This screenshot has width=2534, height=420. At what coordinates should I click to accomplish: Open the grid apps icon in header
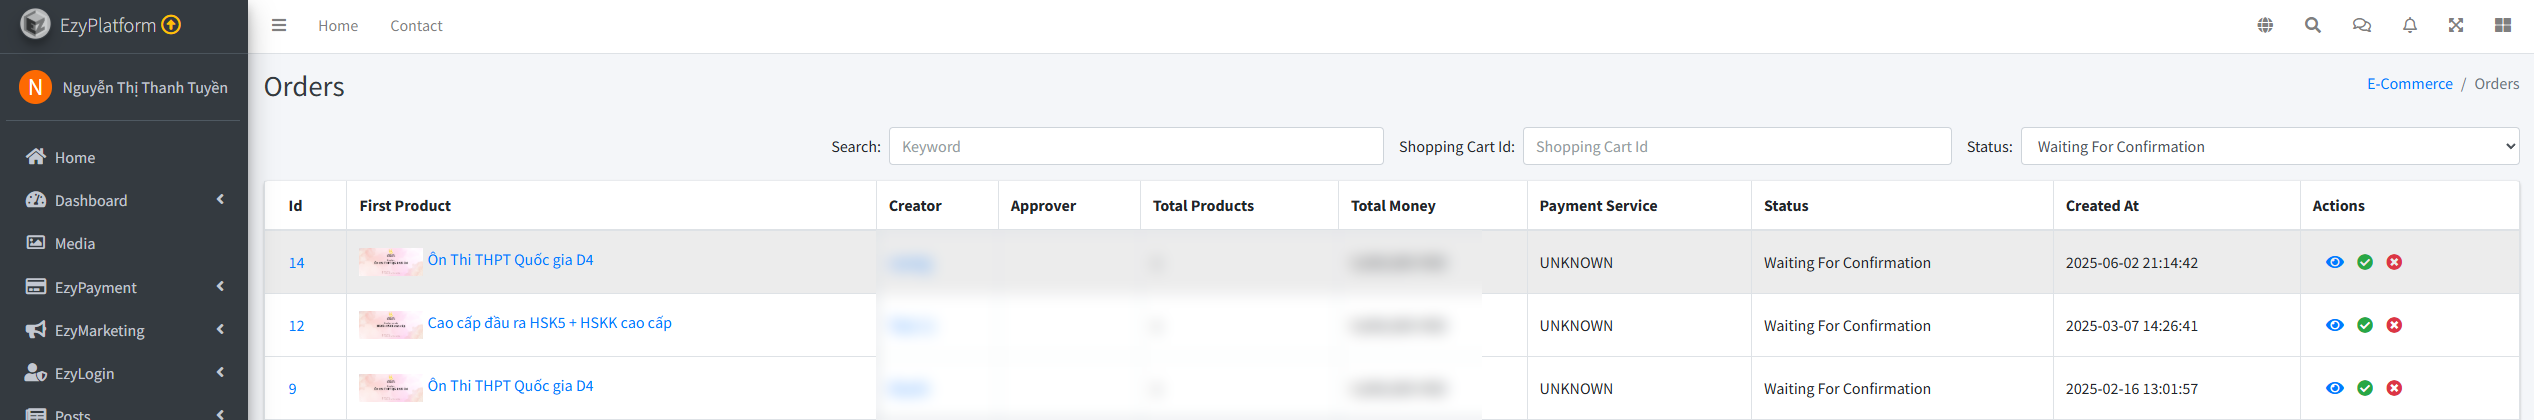click(2503, 26)
